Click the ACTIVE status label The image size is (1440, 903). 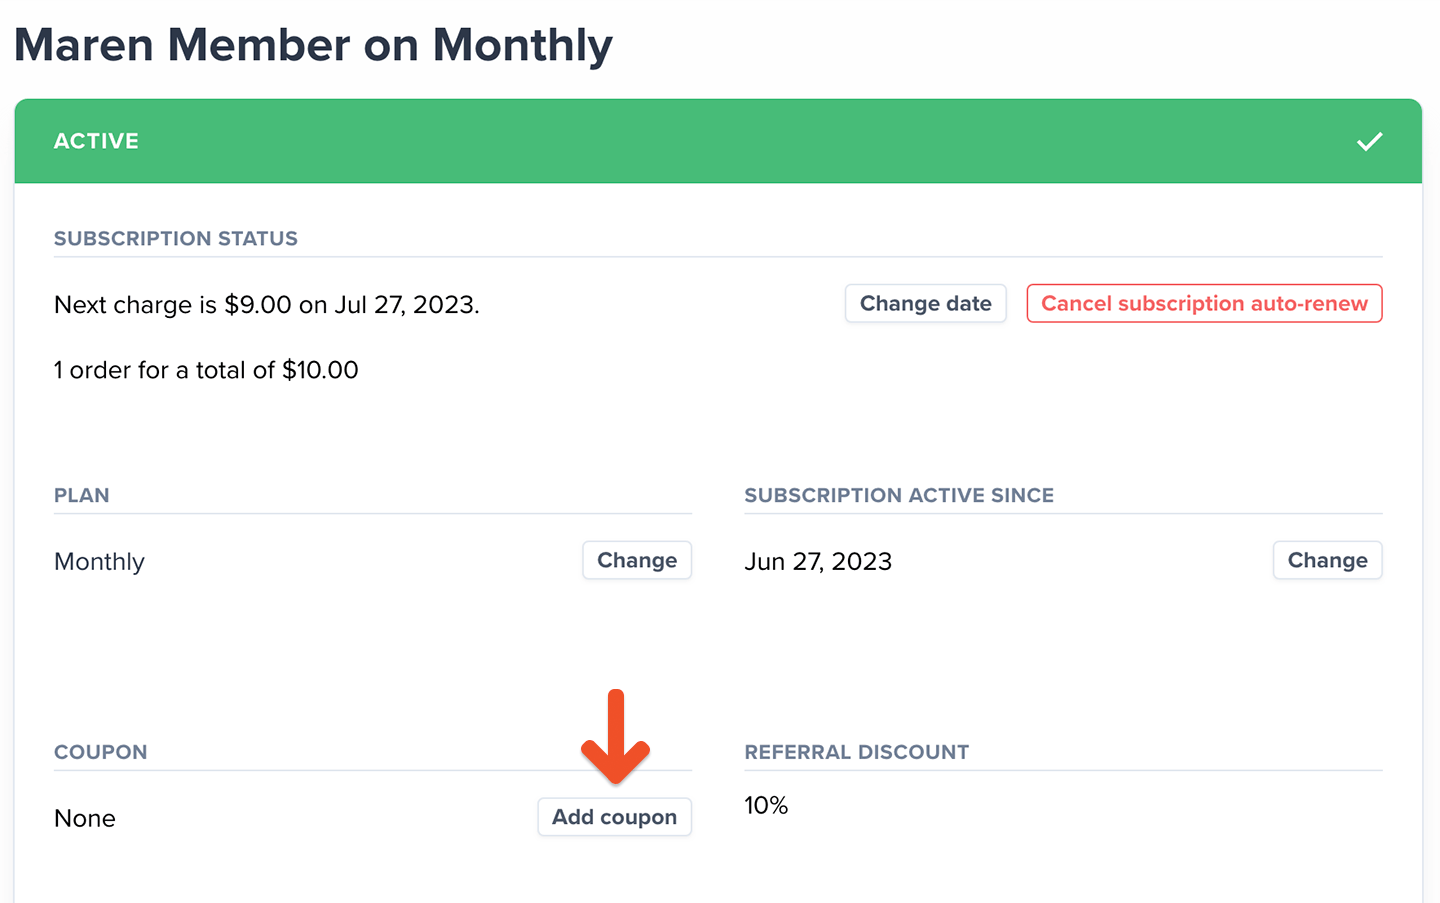point(96,141)
